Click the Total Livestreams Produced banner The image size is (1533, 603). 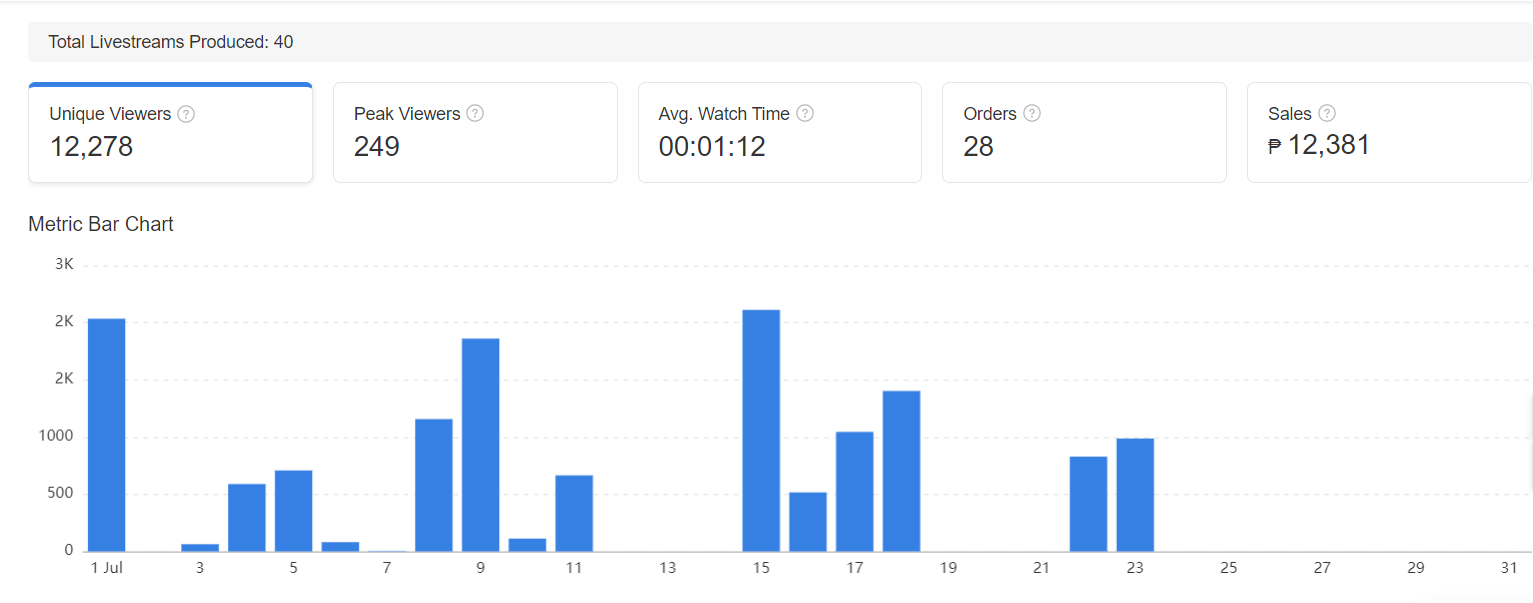[779, 42]
